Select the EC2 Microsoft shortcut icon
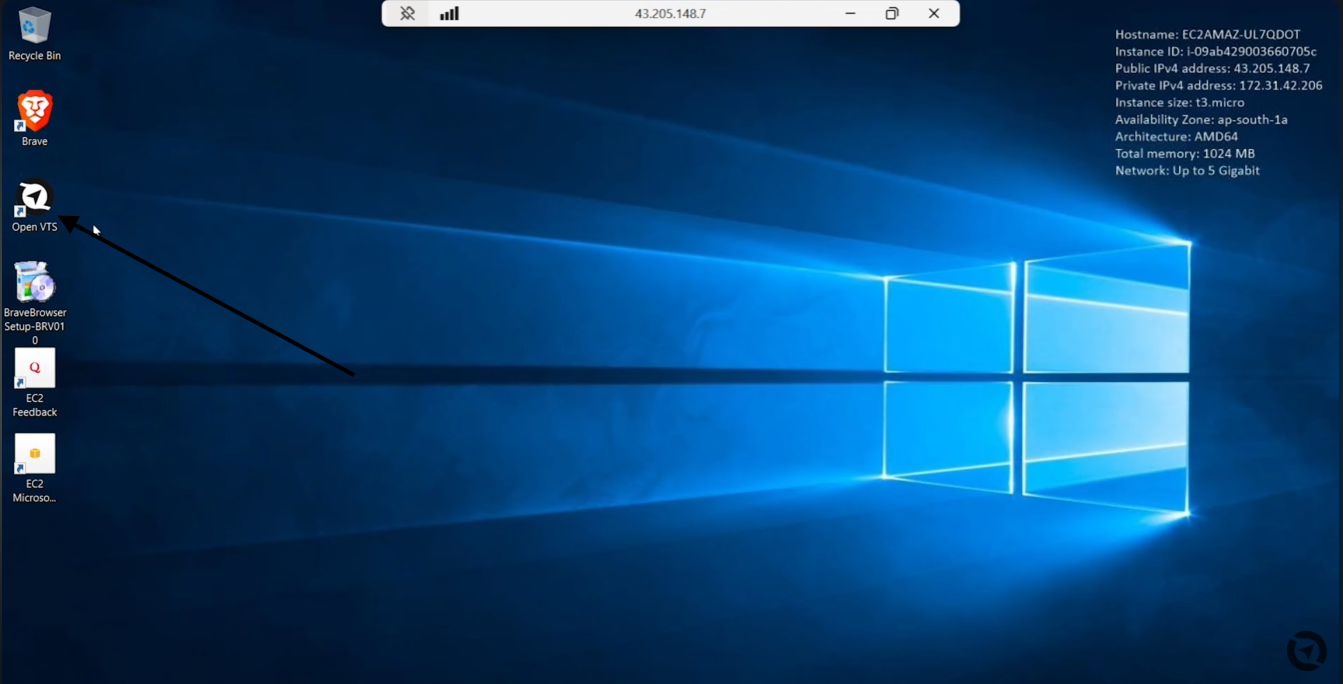 pos(34,468)
